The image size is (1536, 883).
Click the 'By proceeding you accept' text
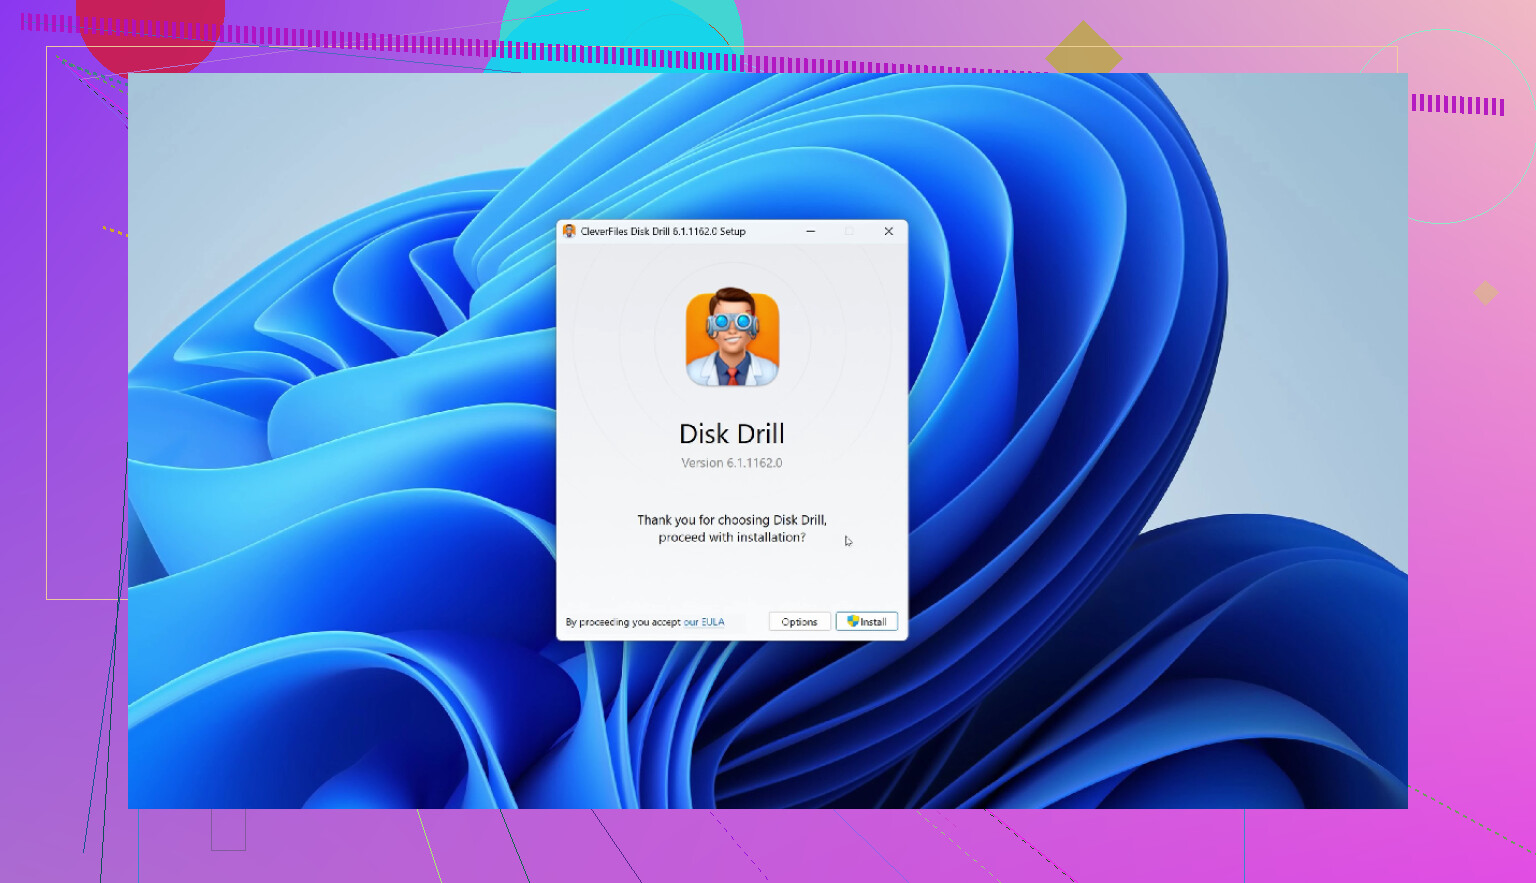pyautogui.click(x=623, y=622)
